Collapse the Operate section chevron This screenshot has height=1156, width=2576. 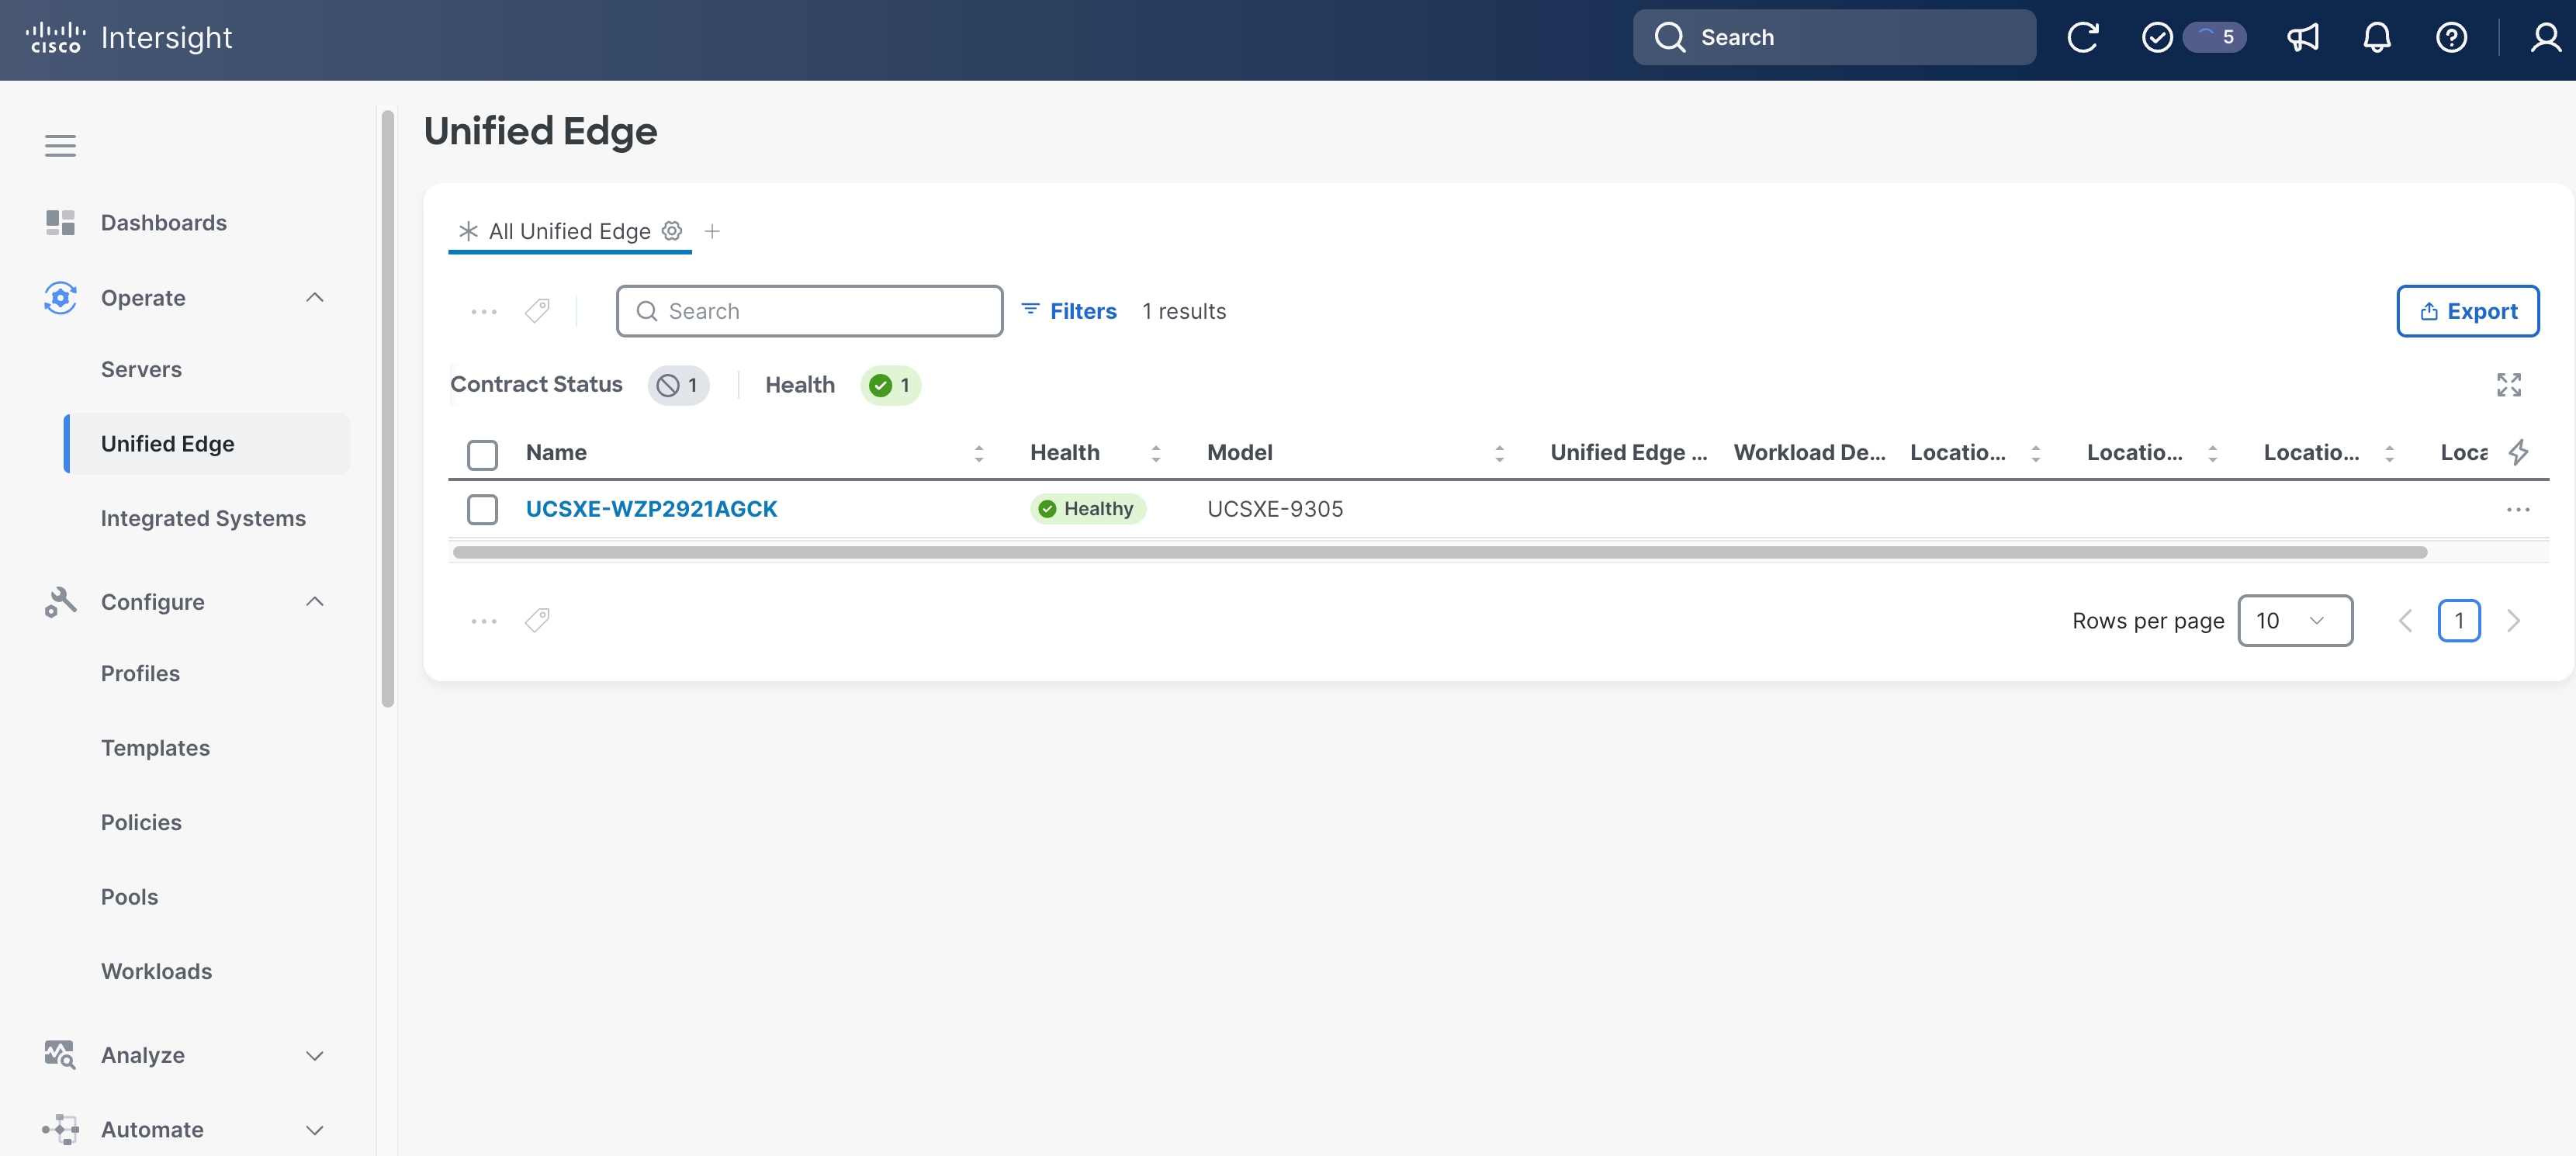[314, 298]
